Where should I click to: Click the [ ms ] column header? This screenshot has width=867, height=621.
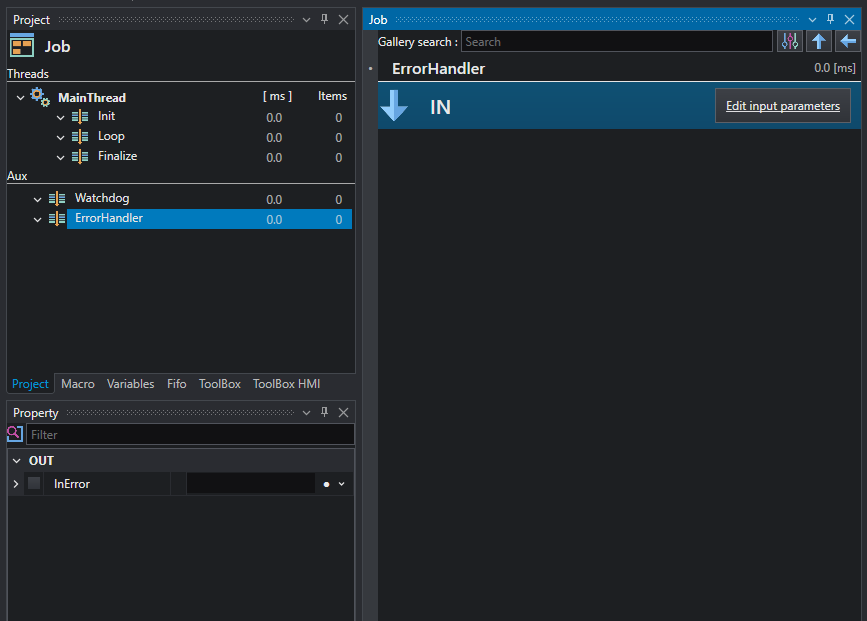pos(277,96)
